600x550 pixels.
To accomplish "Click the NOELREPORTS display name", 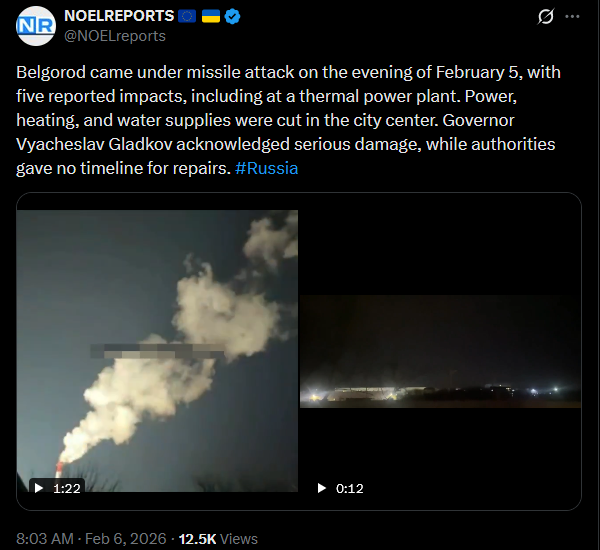I will coord(119,16).
